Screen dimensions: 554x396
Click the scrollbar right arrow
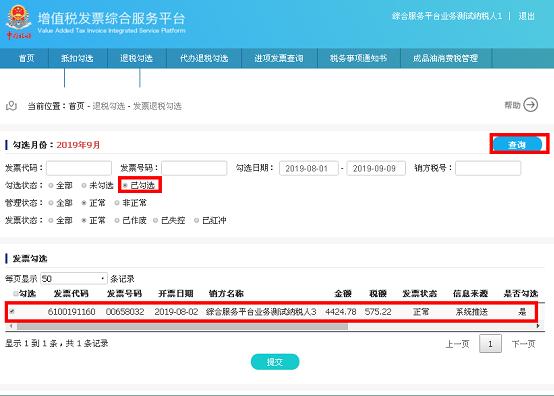point(538,326)
